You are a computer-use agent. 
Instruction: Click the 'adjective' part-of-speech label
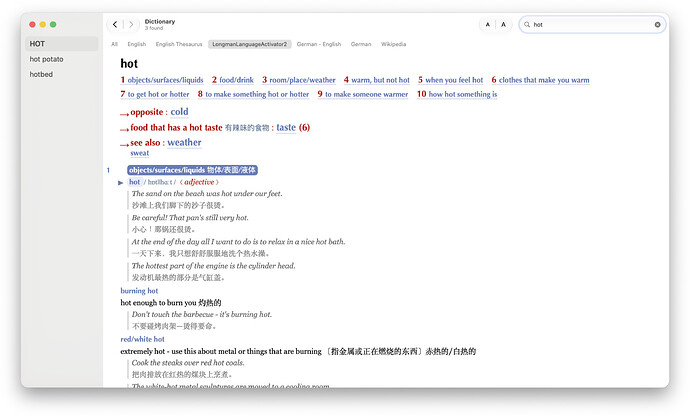click(199, 182)
